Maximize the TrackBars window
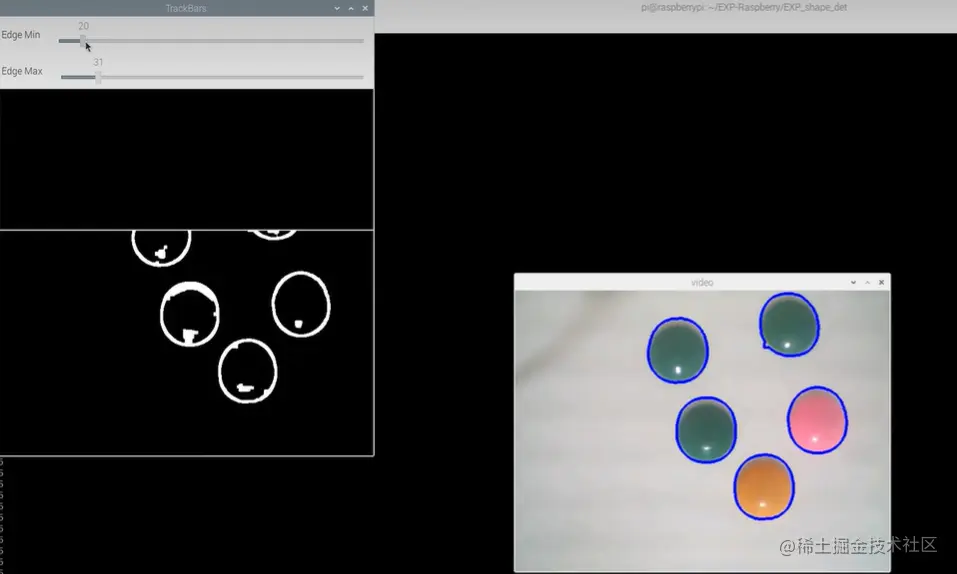 (351, 9)
